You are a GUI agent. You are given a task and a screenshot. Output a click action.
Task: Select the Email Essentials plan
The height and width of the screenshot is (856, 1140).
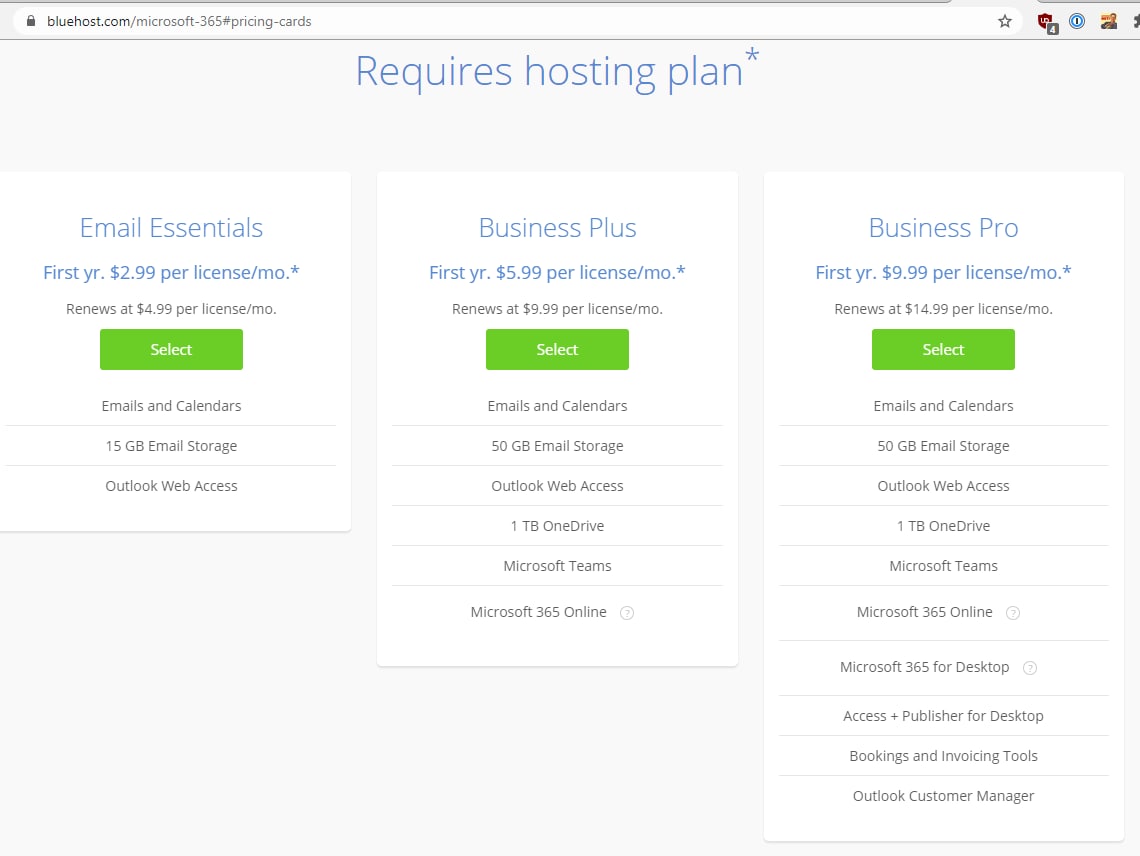[172, 349]
